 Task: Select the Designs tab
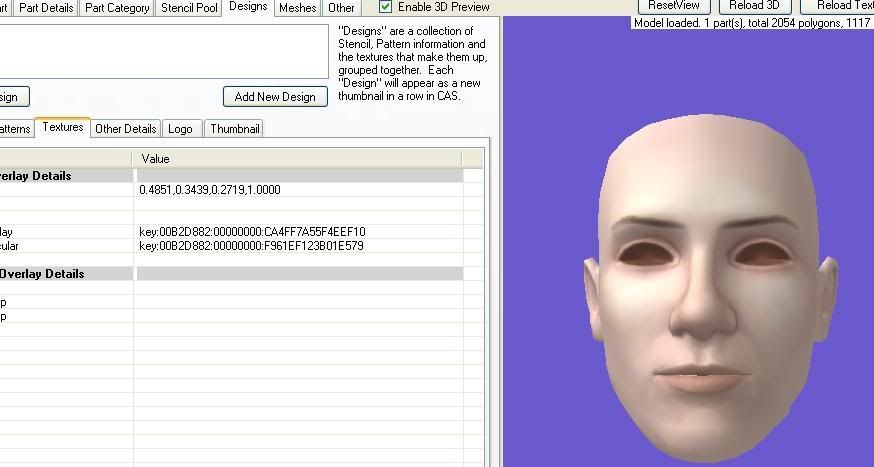click(x=248, y=7)
